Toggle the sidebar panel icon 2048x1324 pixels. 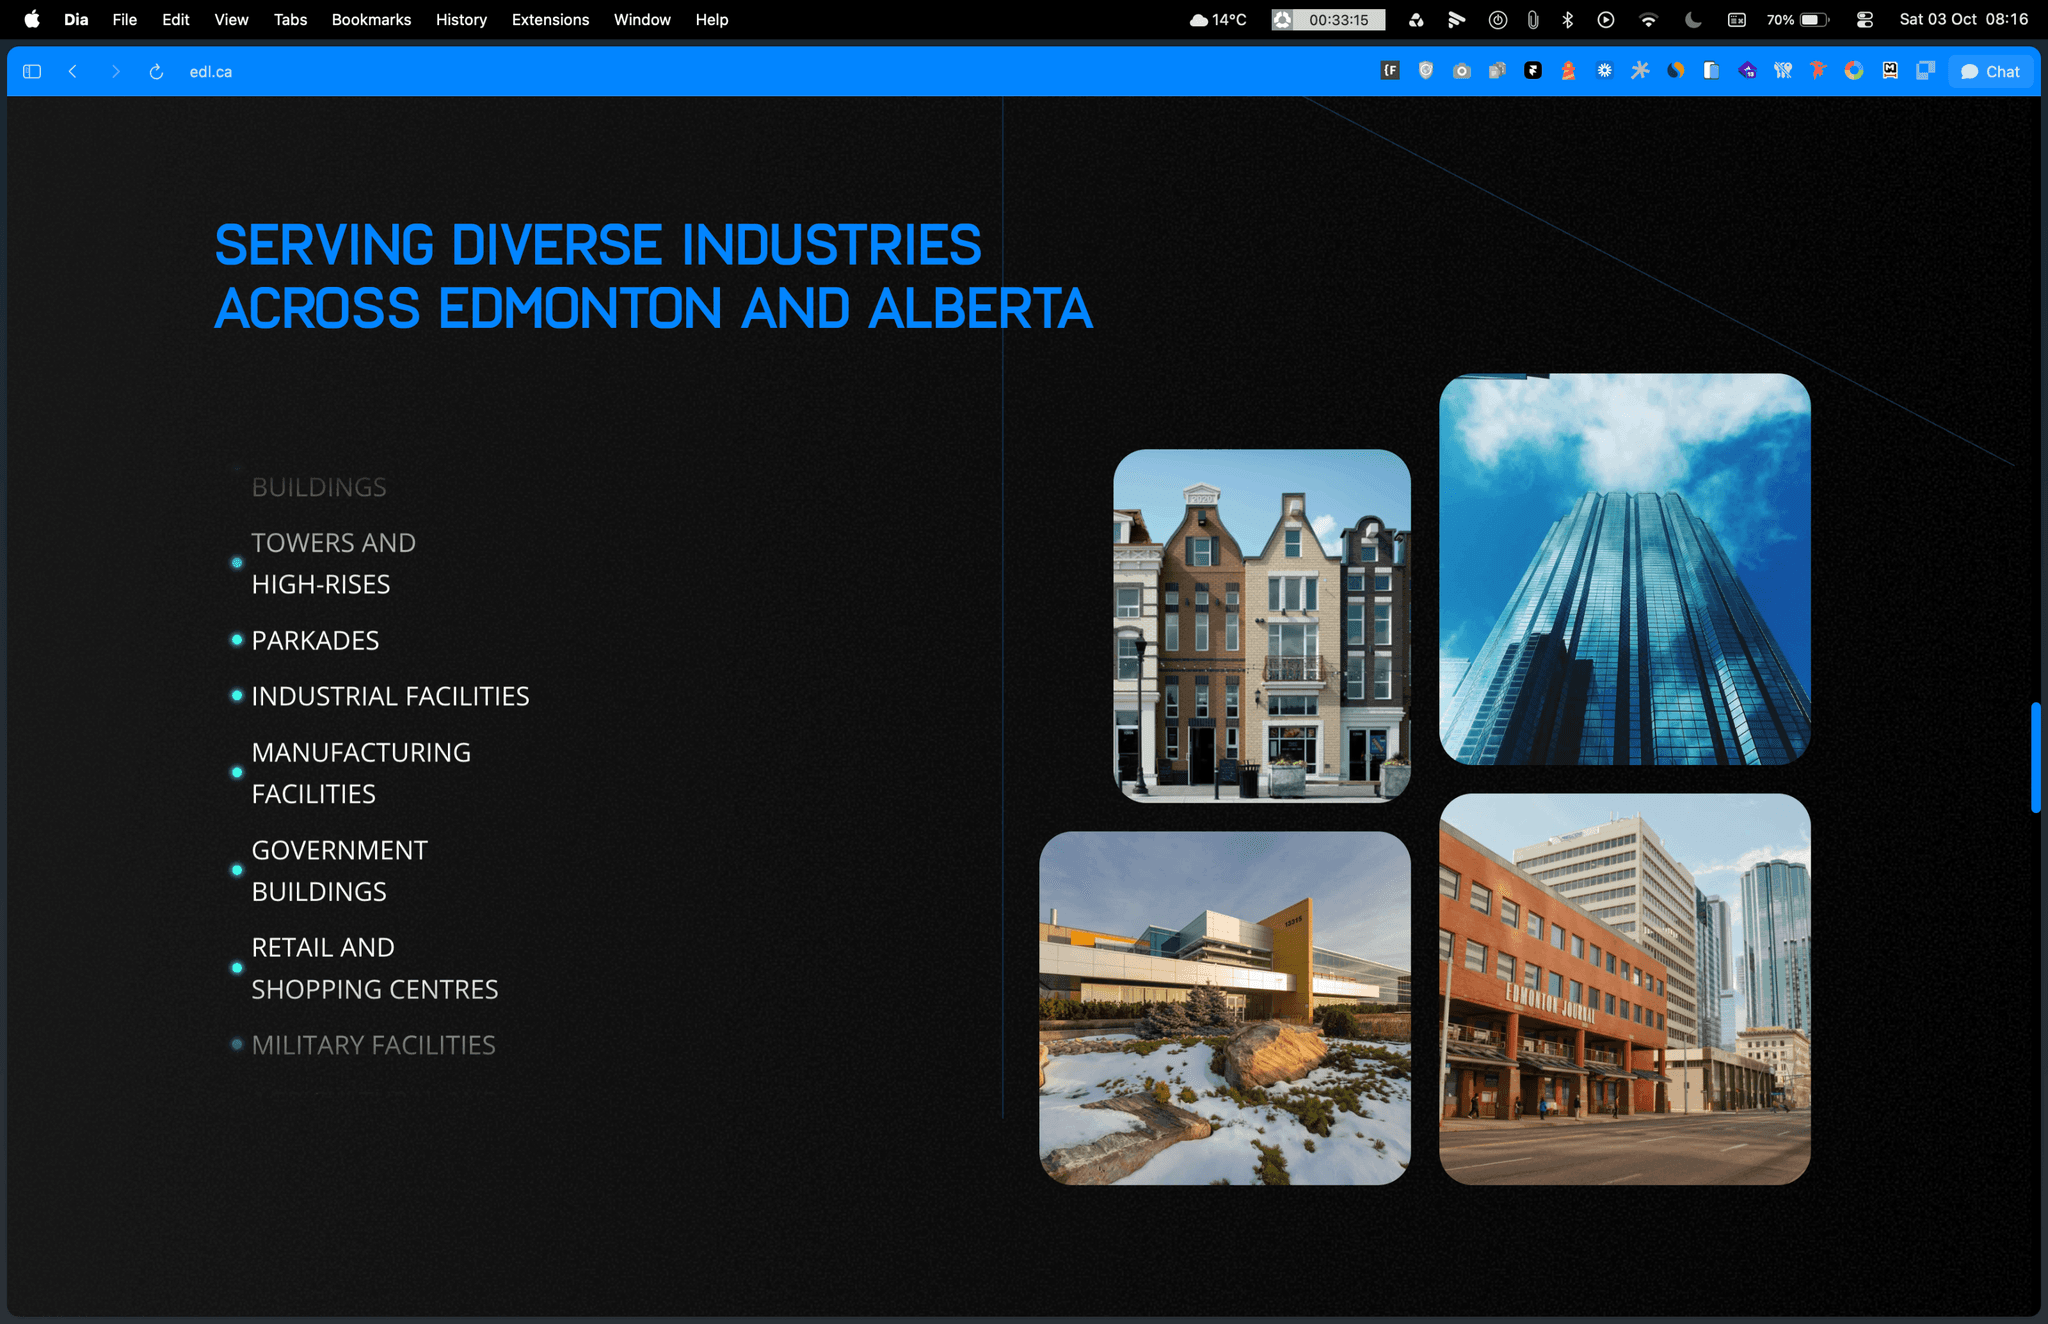click(32, 72)
